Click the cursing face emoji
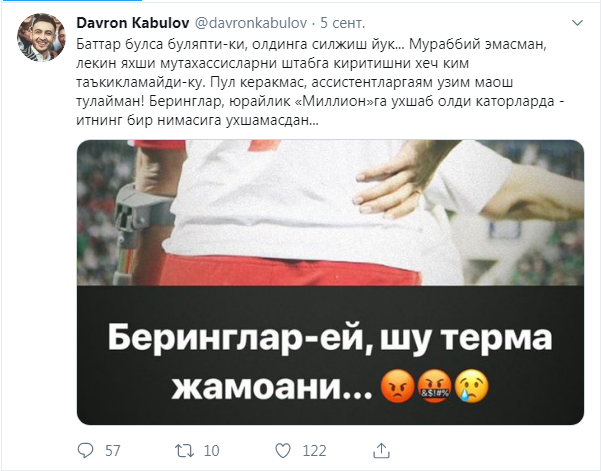The width and height of the screenshot is (601, 471). click(435, 386)
